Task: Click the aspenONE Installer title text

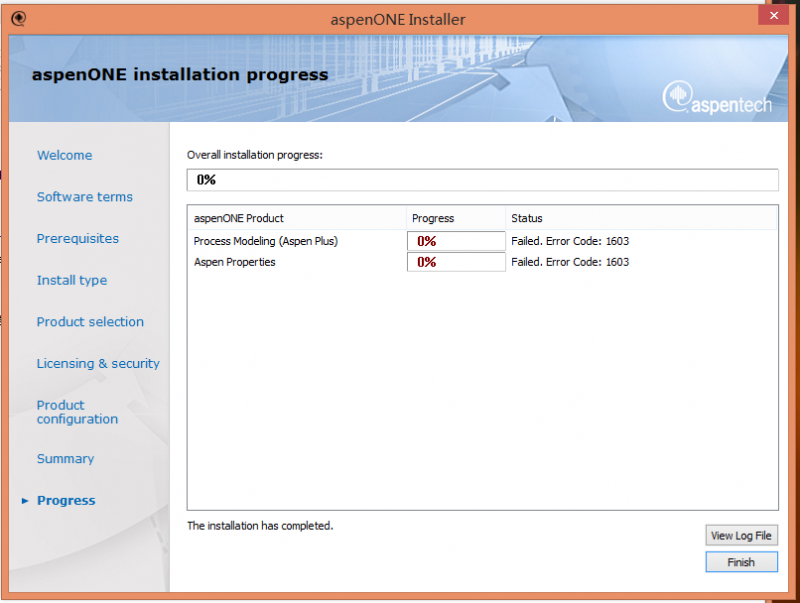Action: [x=397, y=19]
